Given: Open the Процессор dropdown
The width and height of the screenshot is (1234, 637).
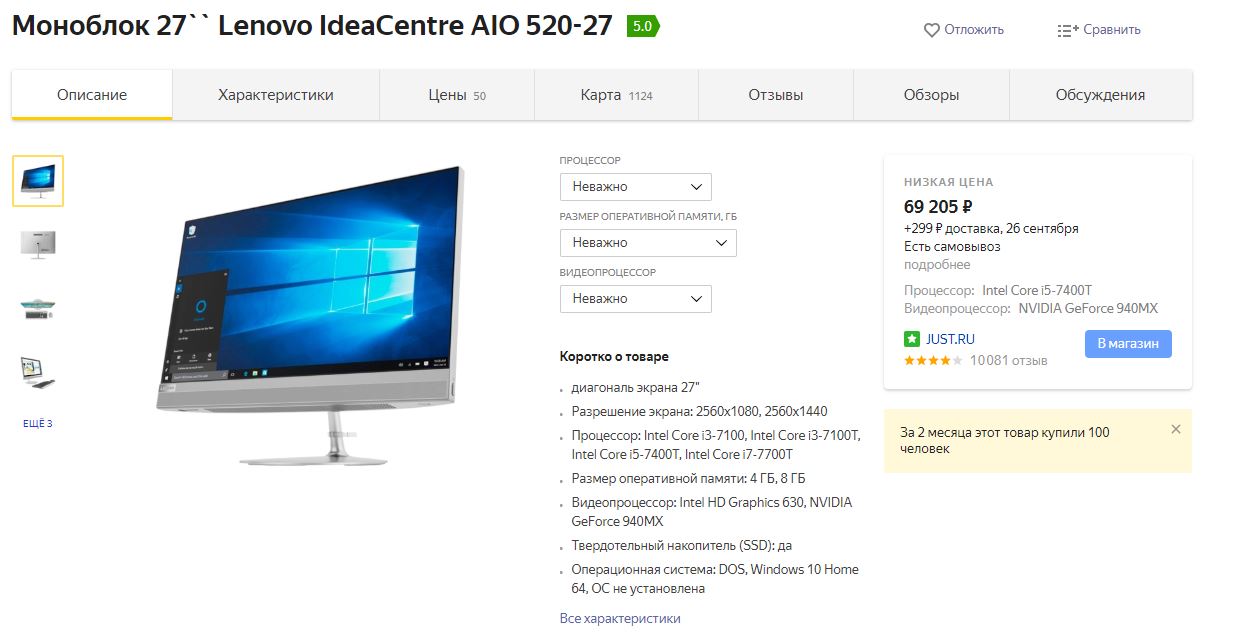Looking at the screenshot, I should click(636, 186).
